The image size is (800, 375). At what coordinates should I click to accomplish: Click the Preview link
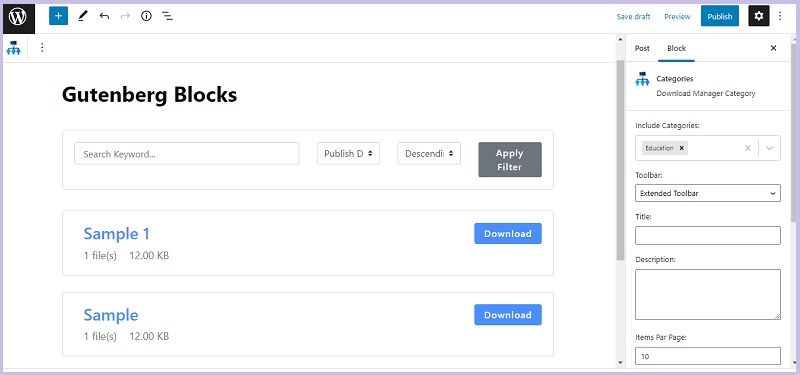(x=677, y=17)
